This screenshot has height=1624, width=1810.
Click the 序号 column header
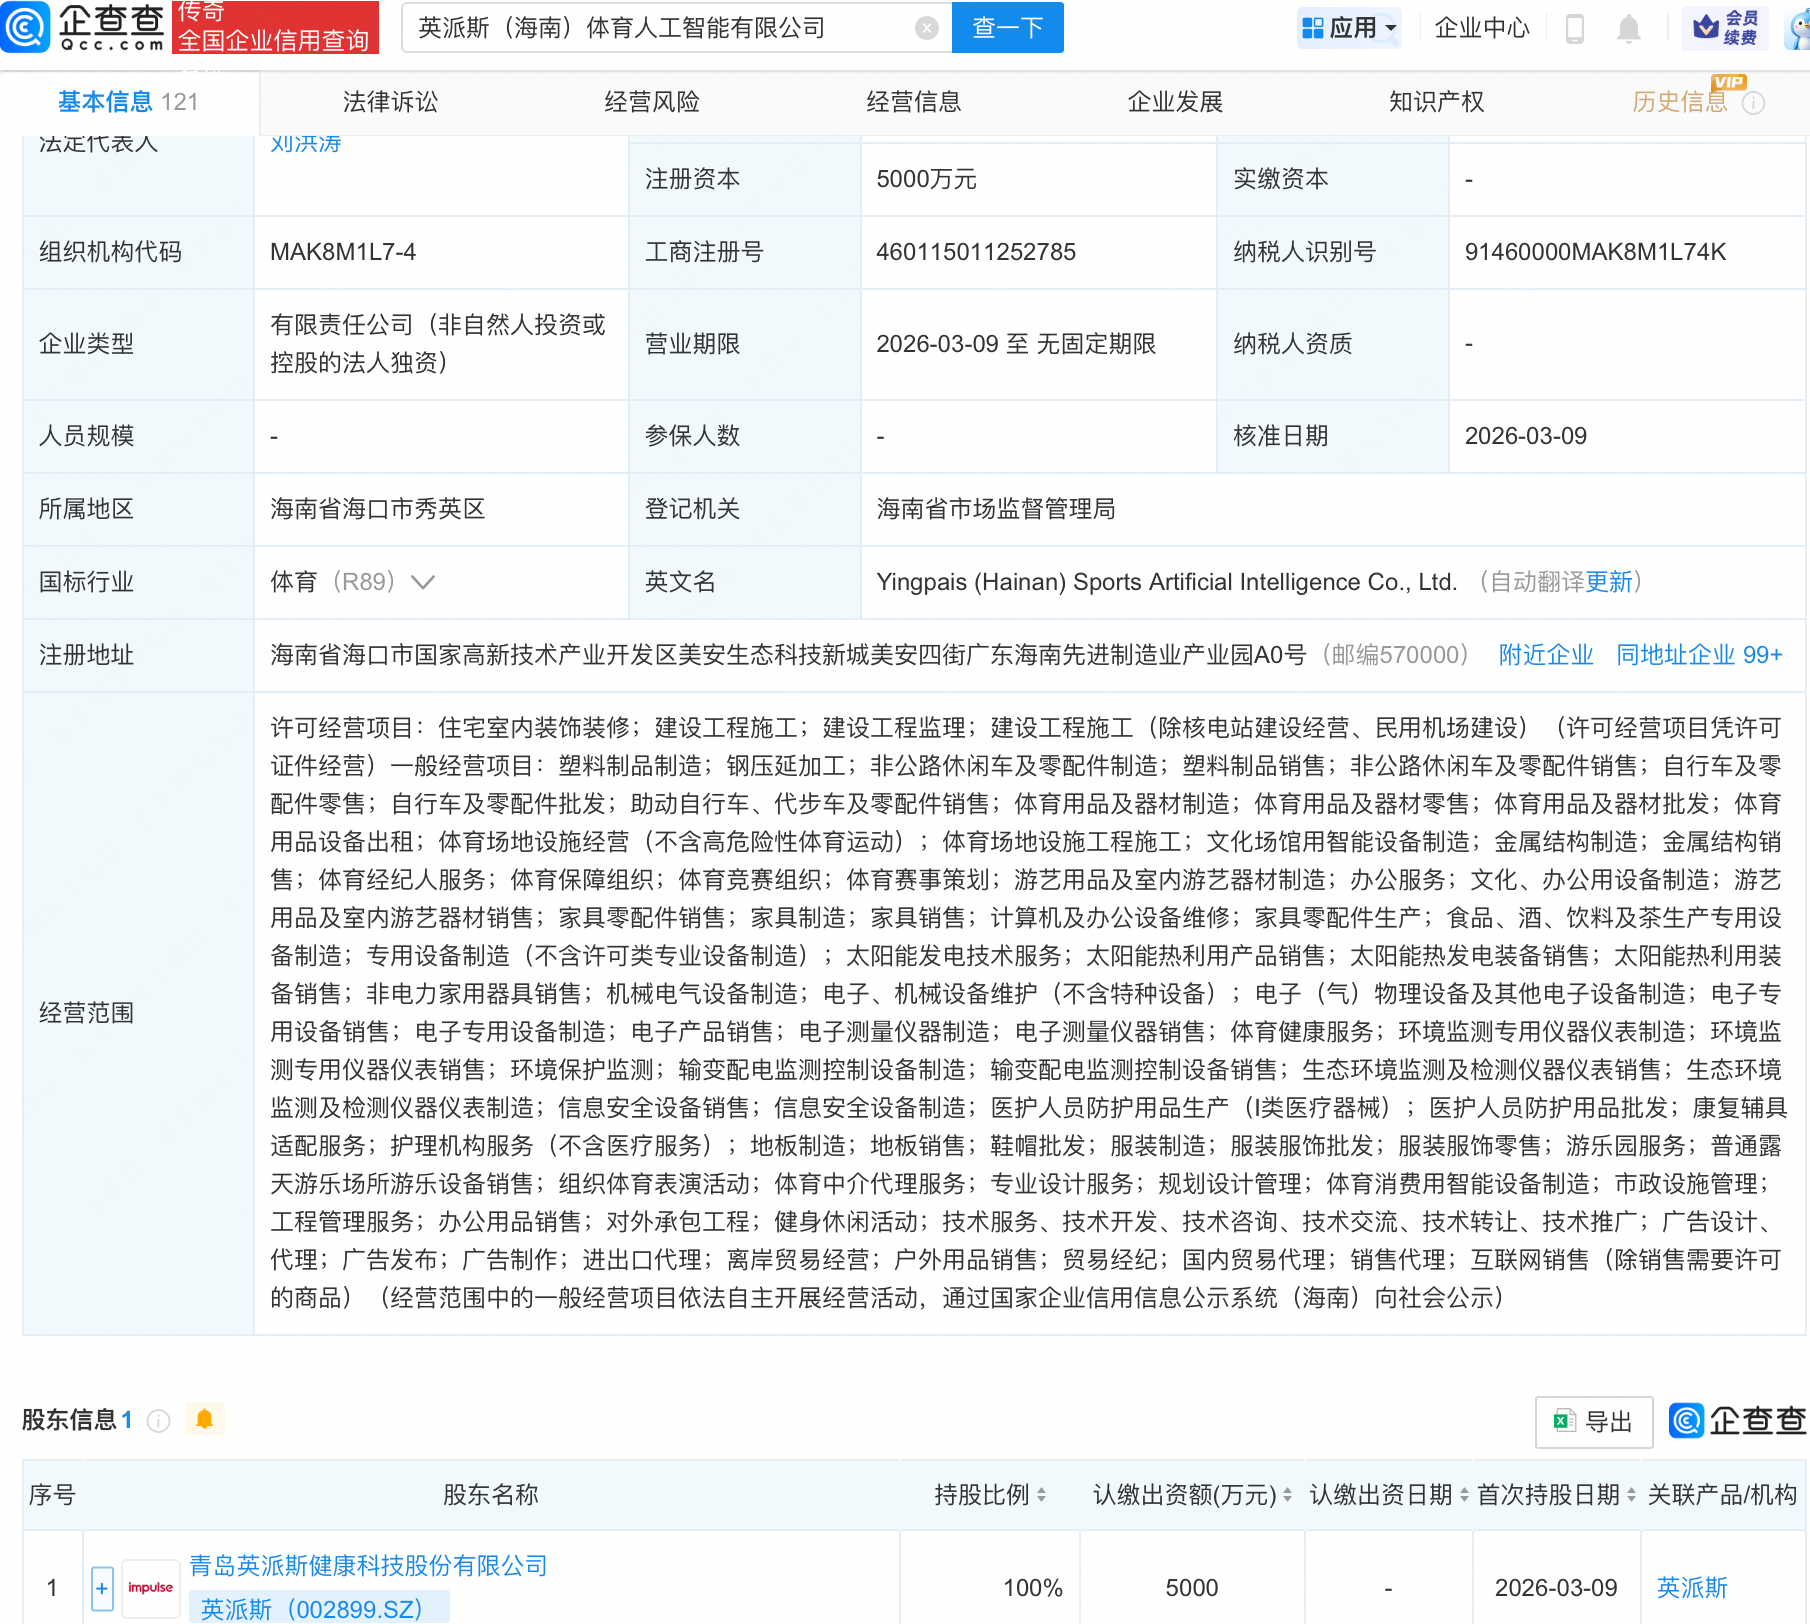click(x=52, y=1494)
